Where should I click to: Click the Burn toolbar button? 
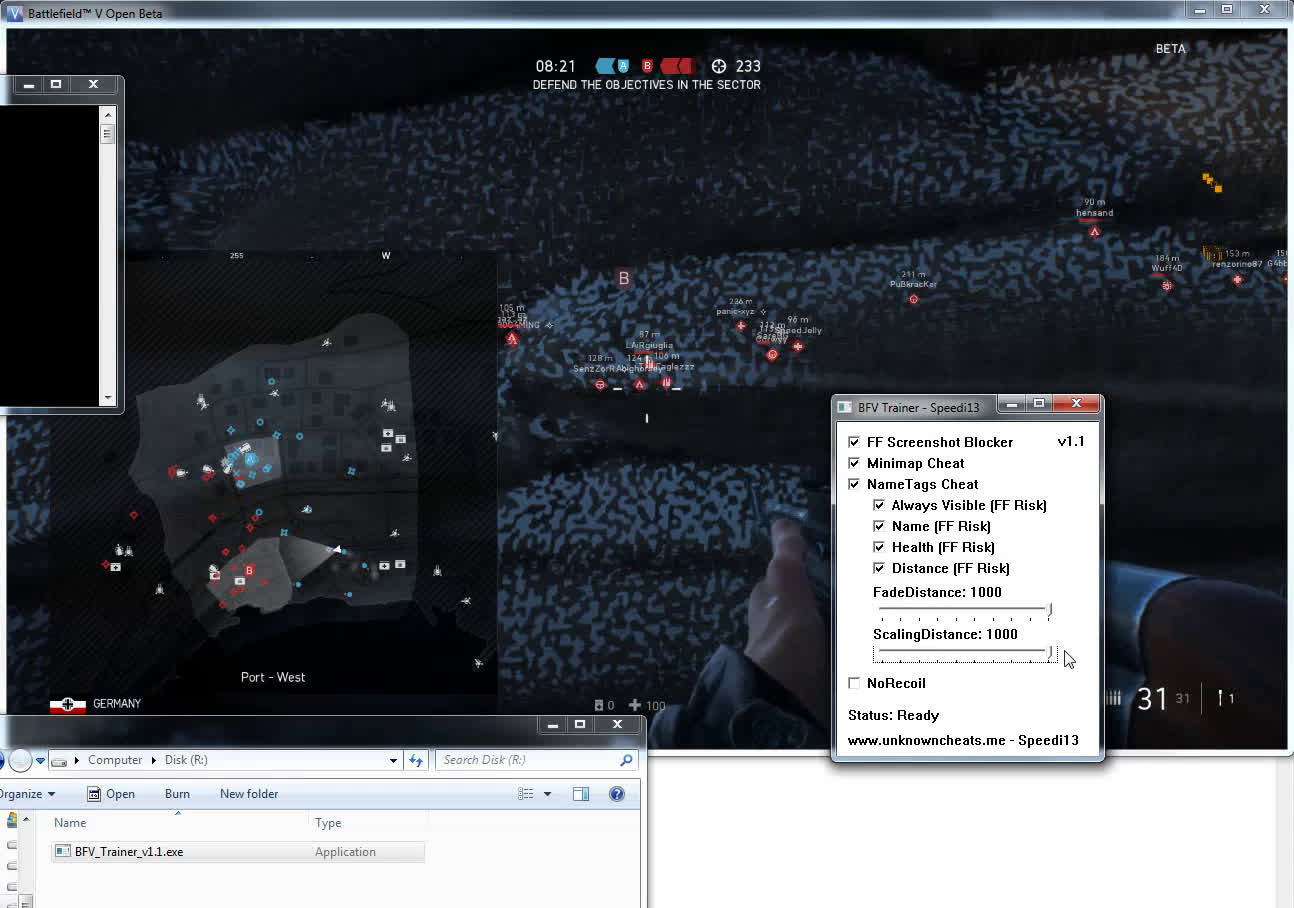pyautogui.click(x=177, y=794)
